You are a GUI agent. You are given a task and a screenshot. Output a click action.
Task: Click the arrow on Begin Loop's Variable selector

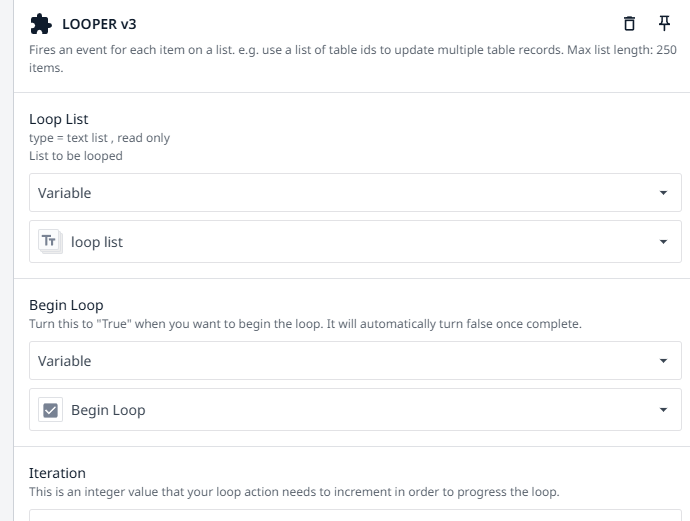pyautogui.click(x=663, y=361)
